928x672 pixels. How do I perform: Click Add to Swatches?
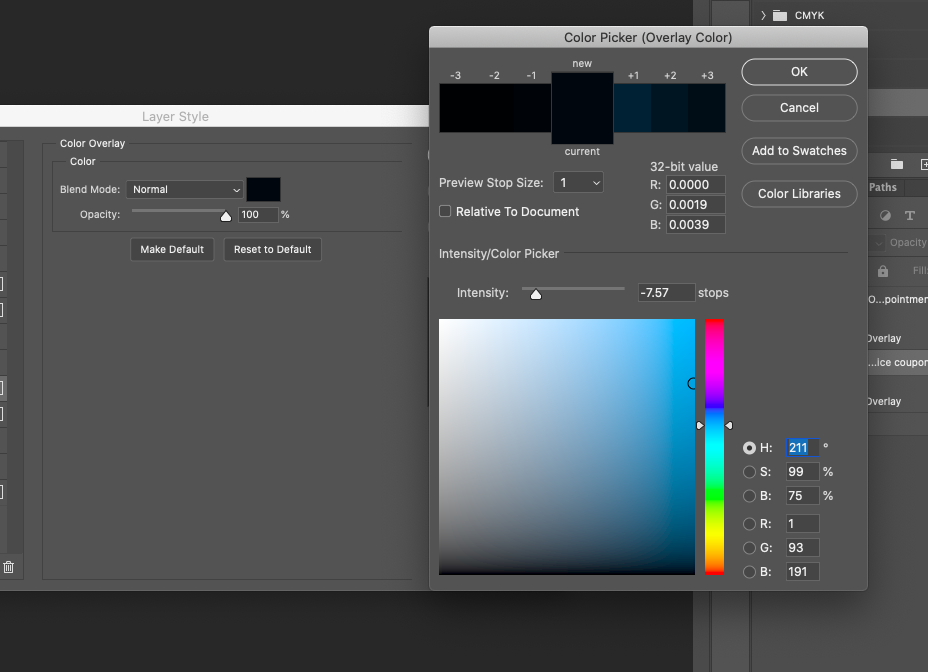tap(798, 151)
